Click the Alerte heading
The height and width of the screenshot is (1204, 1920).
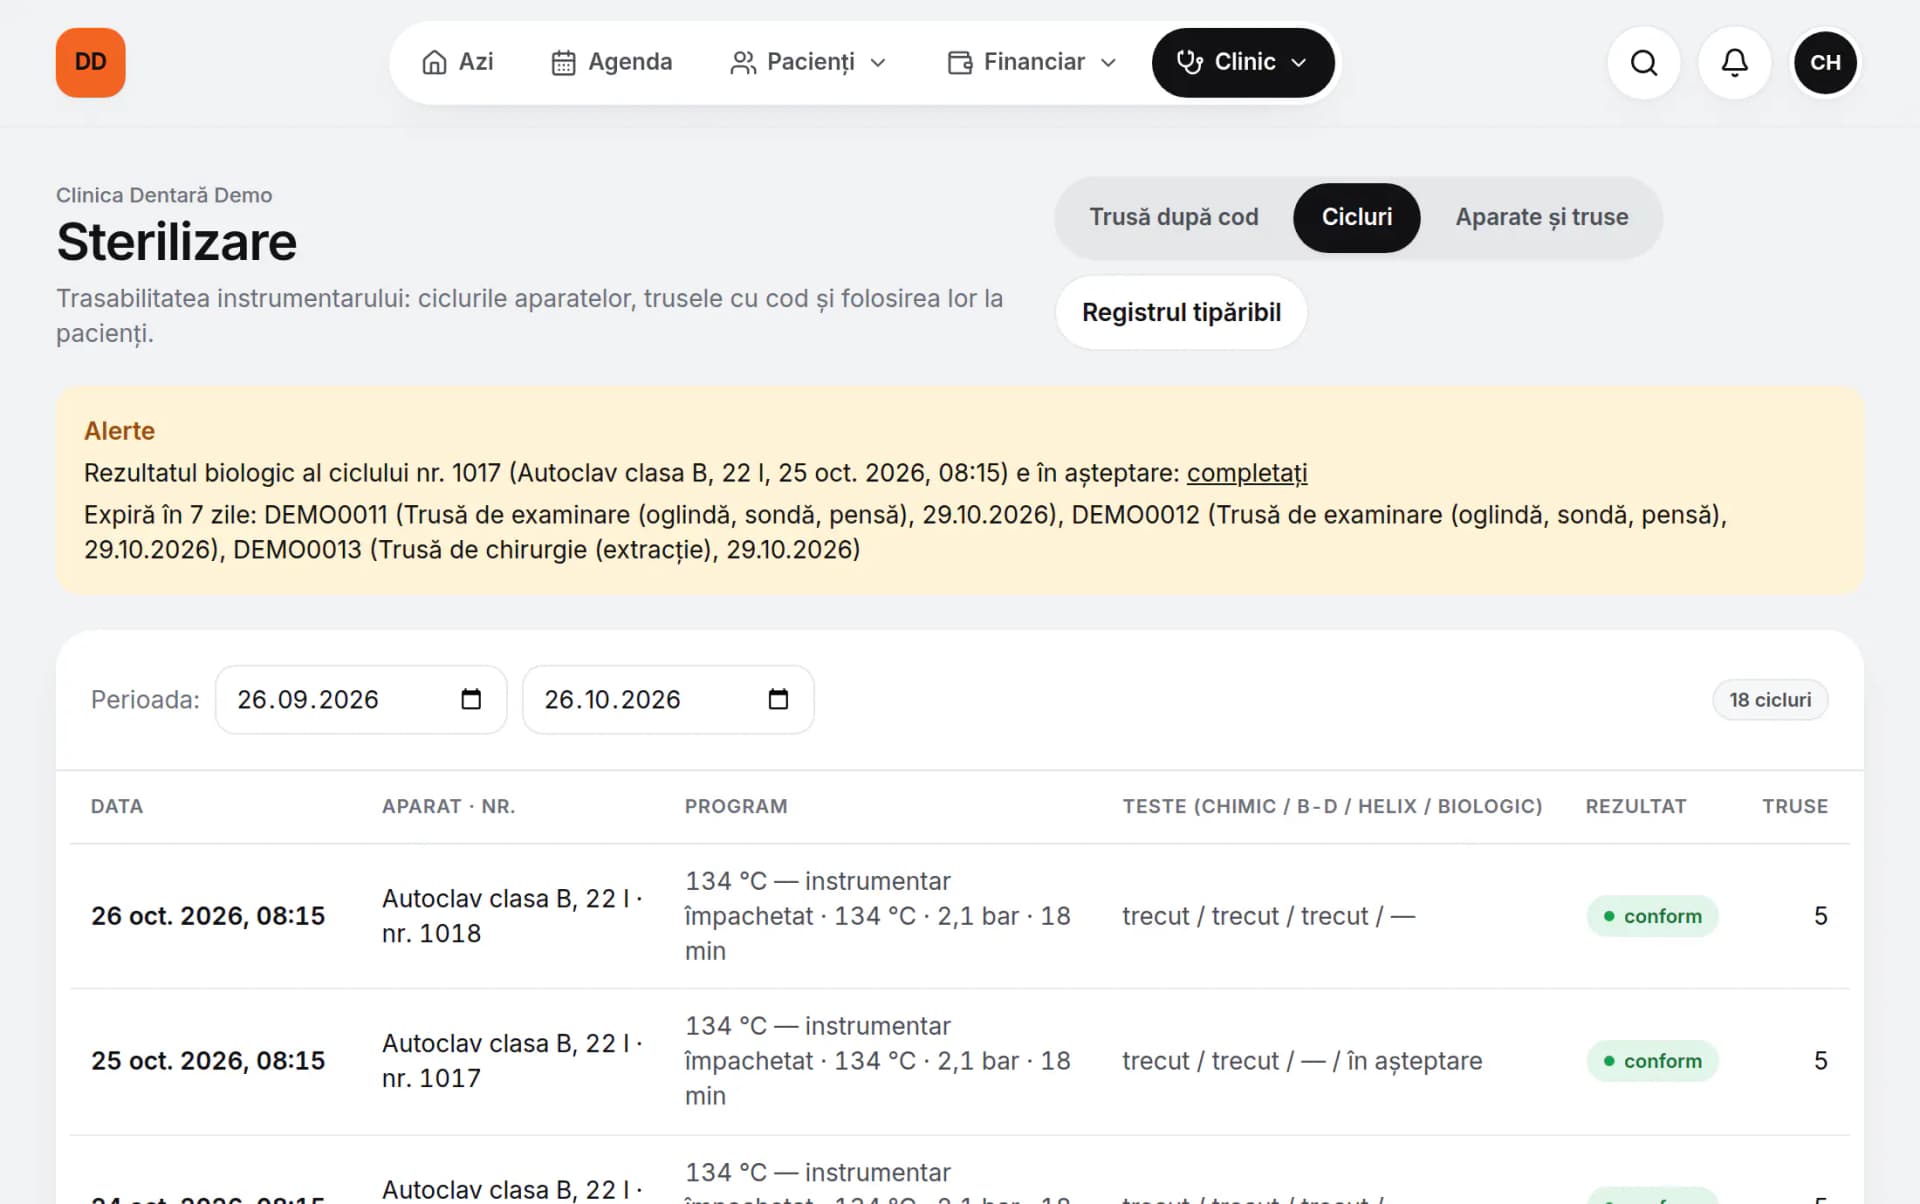pyautogui.click(x=119, y=431)
